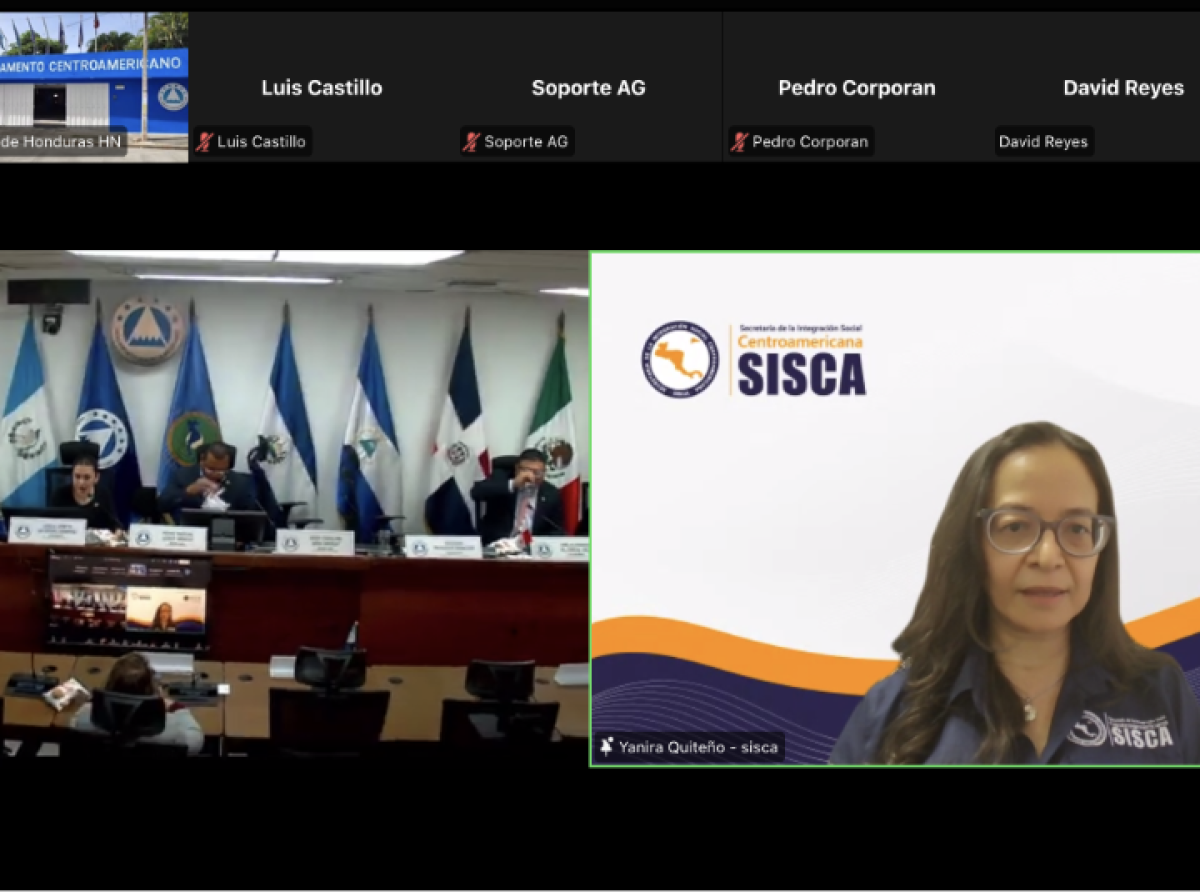This screenshot has height=892, width=1200.
Task: Click the 'David Reyes' small name label
Action: [x=1043, y=142]
